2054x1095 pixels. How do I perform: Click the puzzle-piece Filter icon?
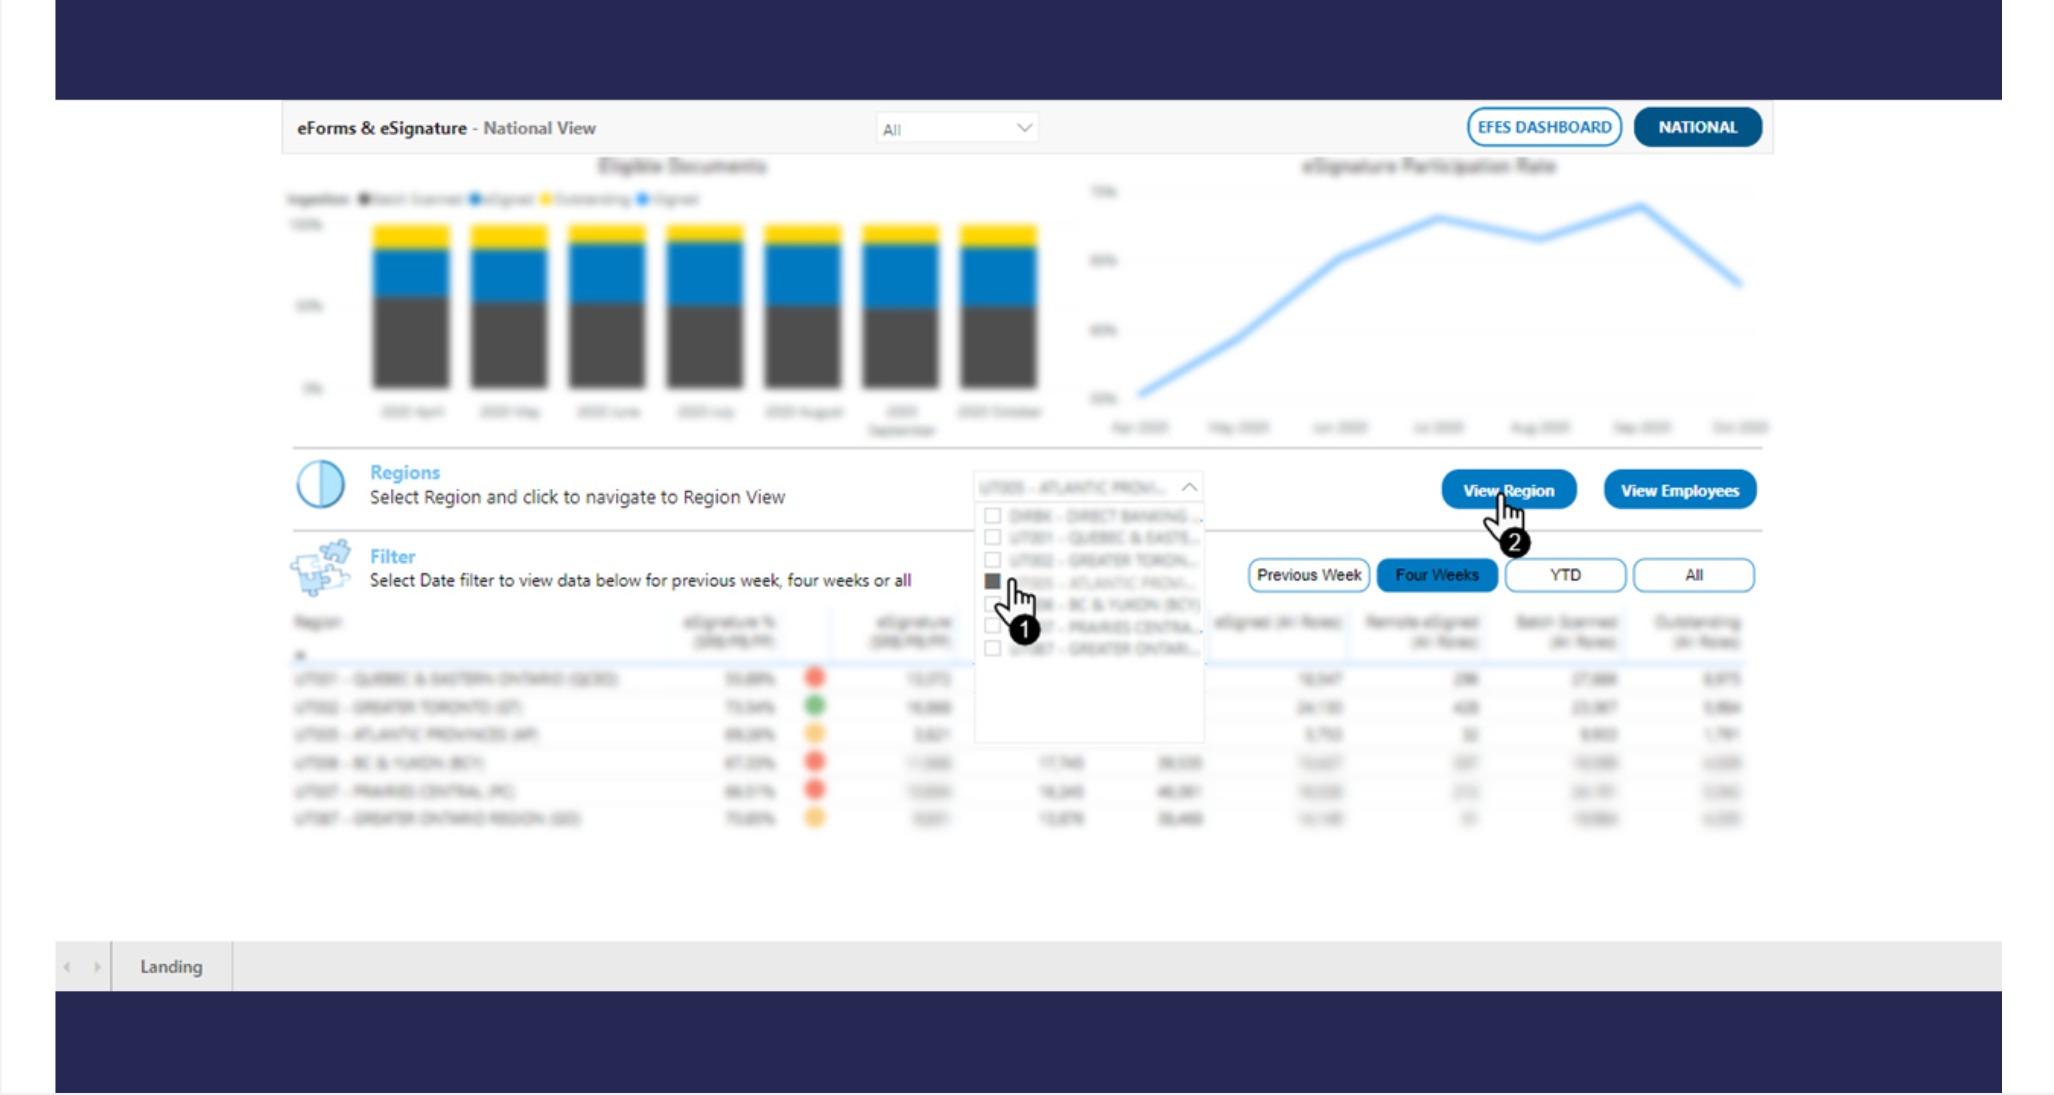coord(320,568)
